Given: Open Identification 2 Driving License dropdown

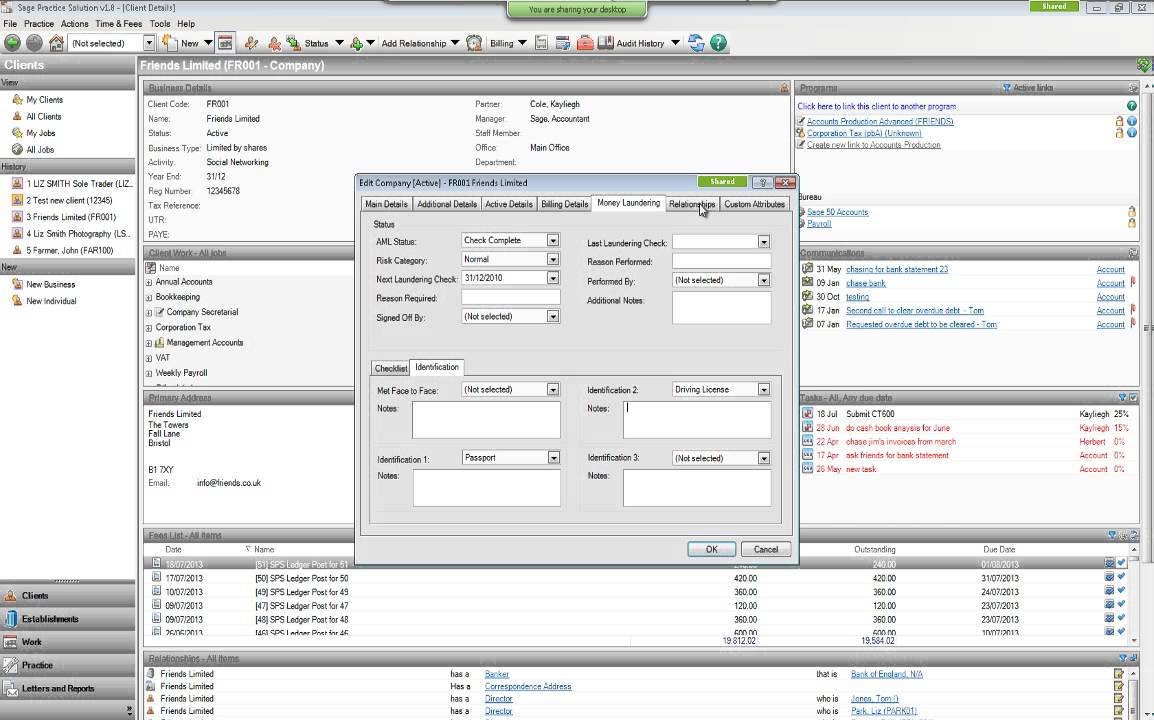Looking at the screenshot, I should (764, 389).
